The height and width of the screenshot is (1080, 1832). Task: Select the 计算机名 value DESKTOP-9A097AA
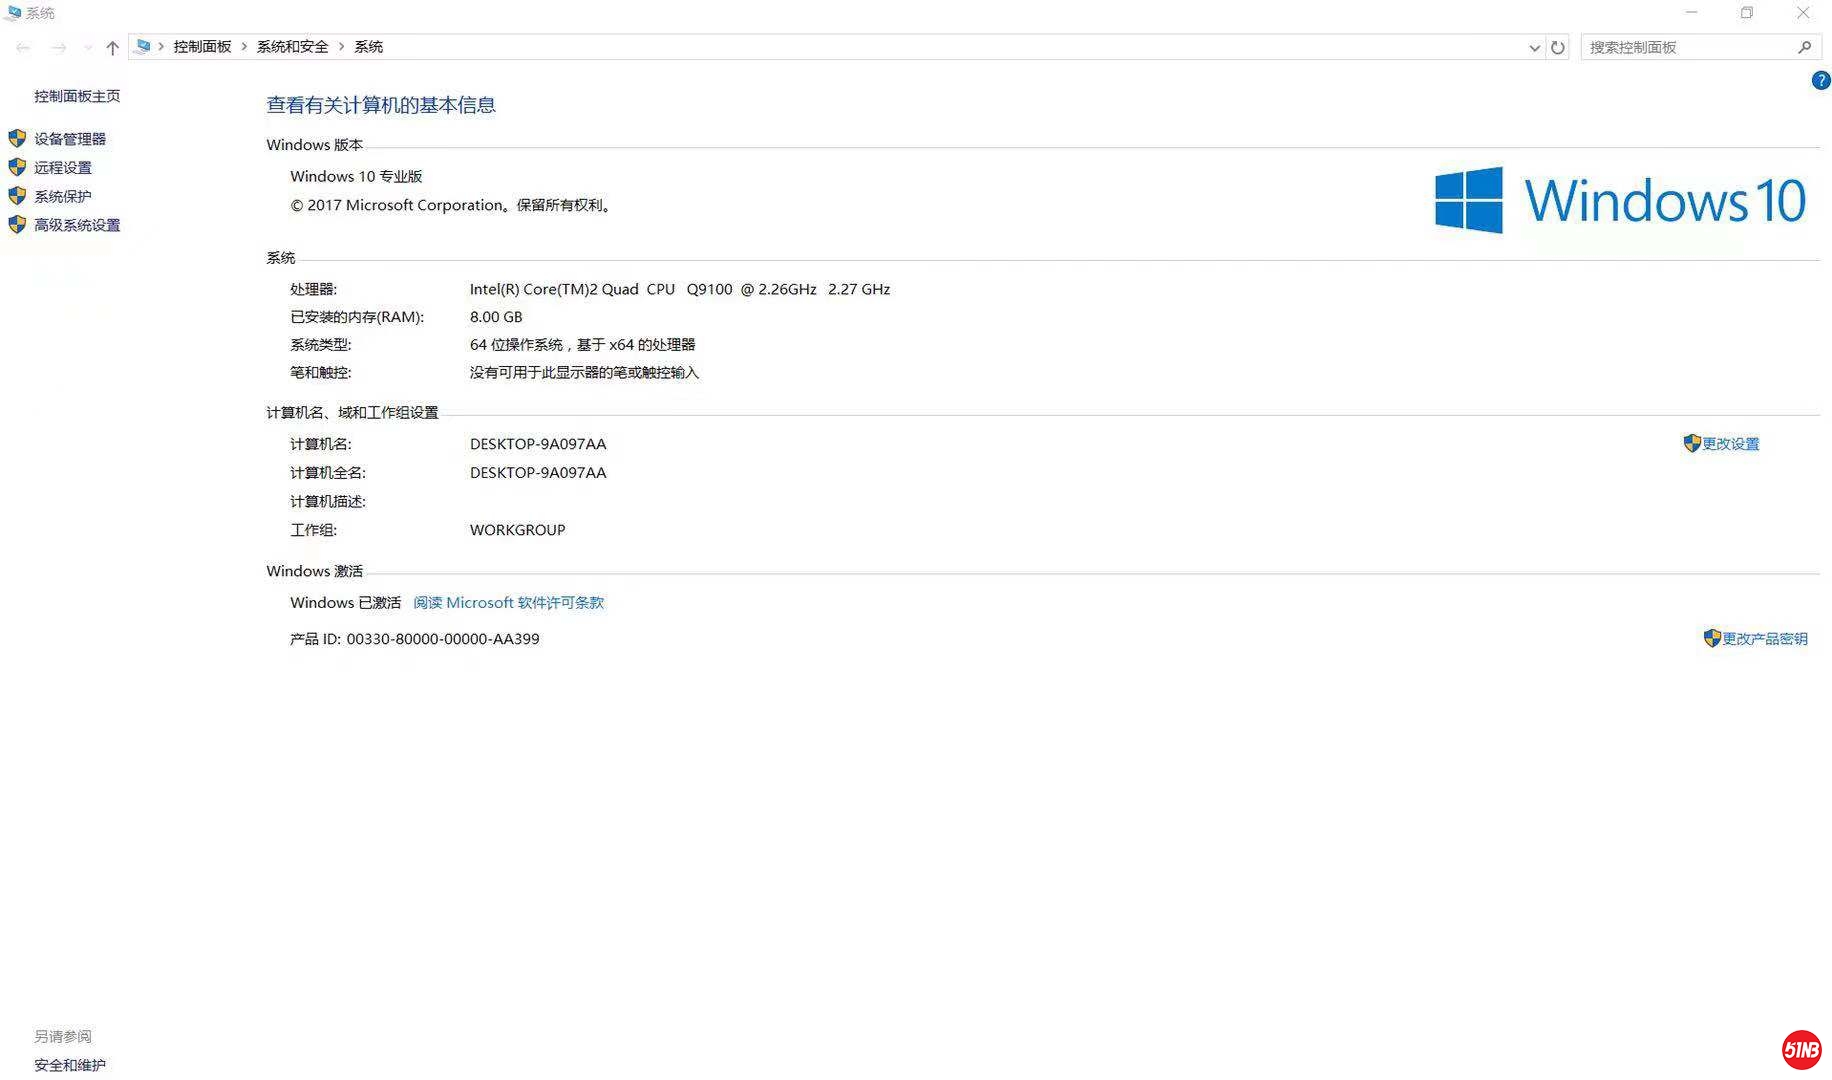[538, 444]
